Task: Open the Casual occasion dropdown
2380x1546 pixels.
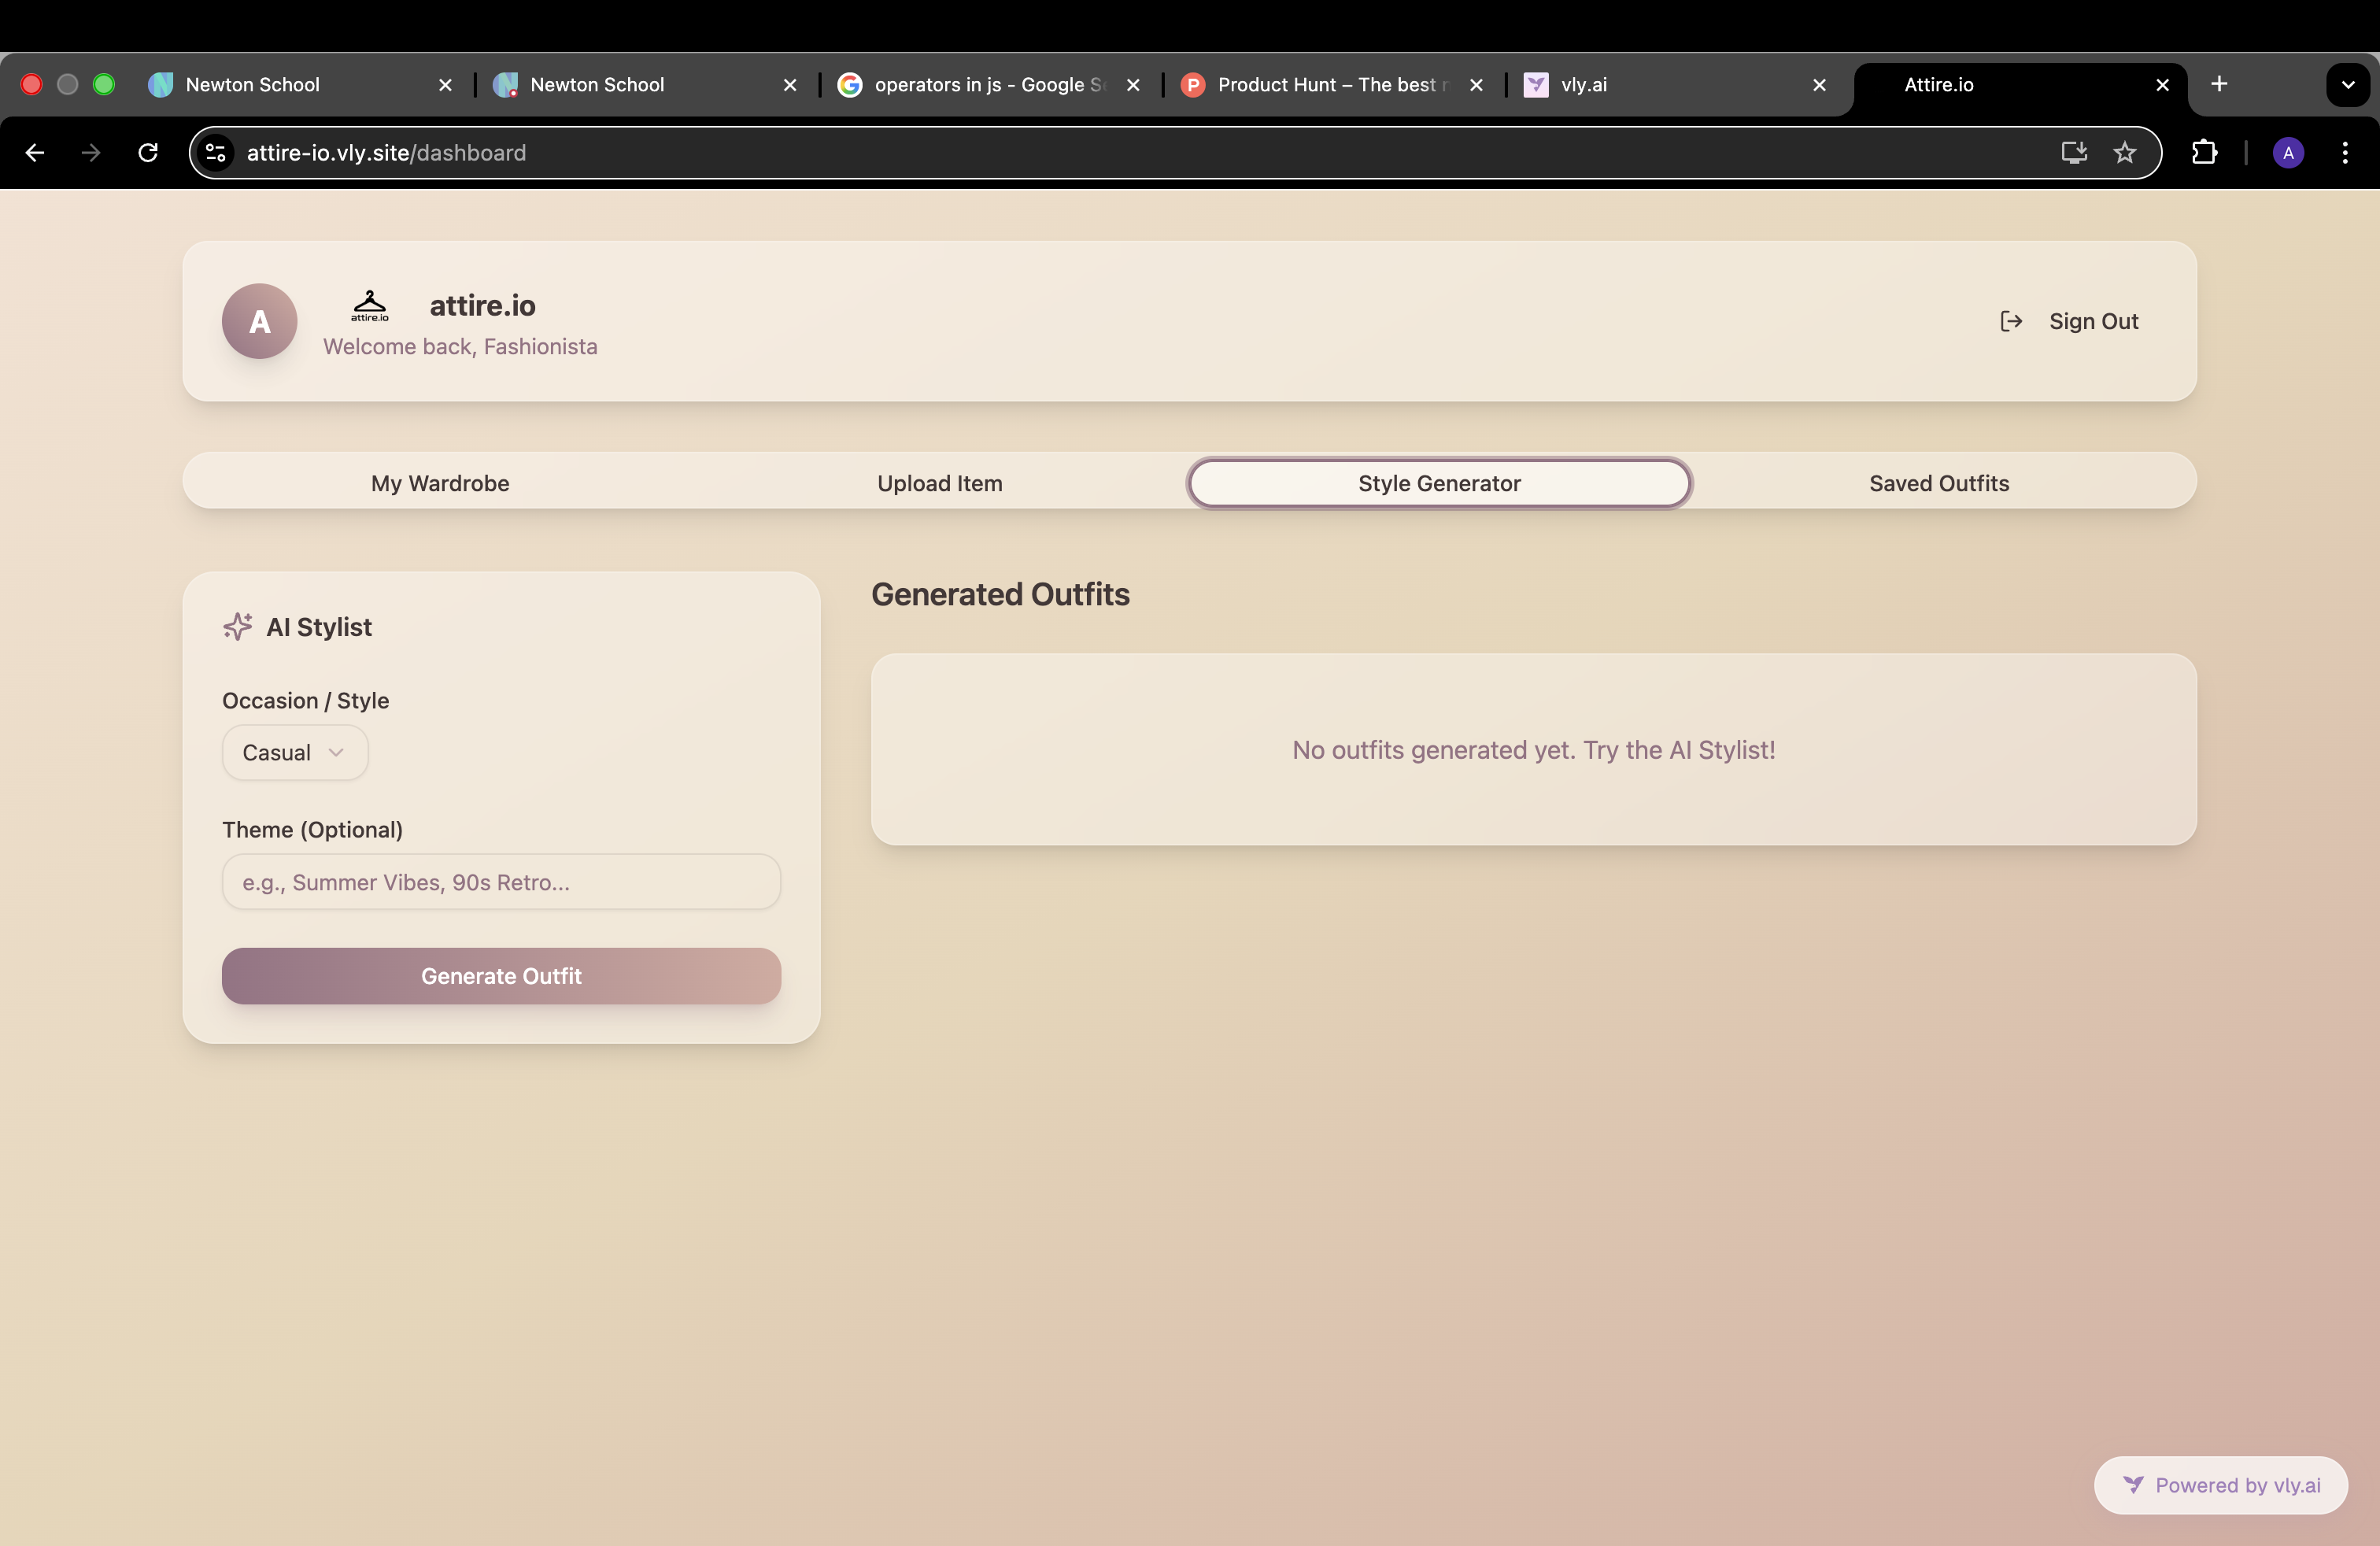Action: click(294, 752)
